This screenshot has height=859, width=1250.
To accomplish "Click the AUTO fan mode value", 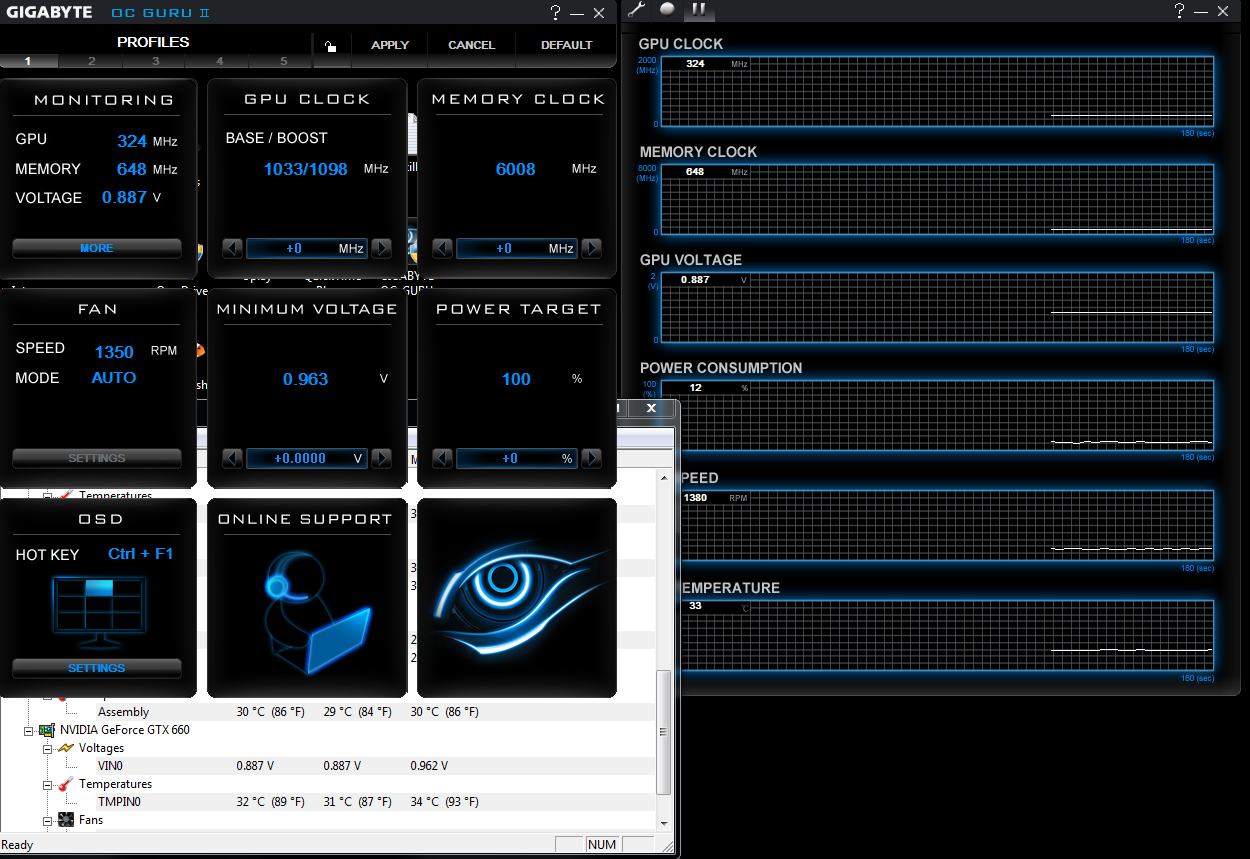I will [114, 378].
